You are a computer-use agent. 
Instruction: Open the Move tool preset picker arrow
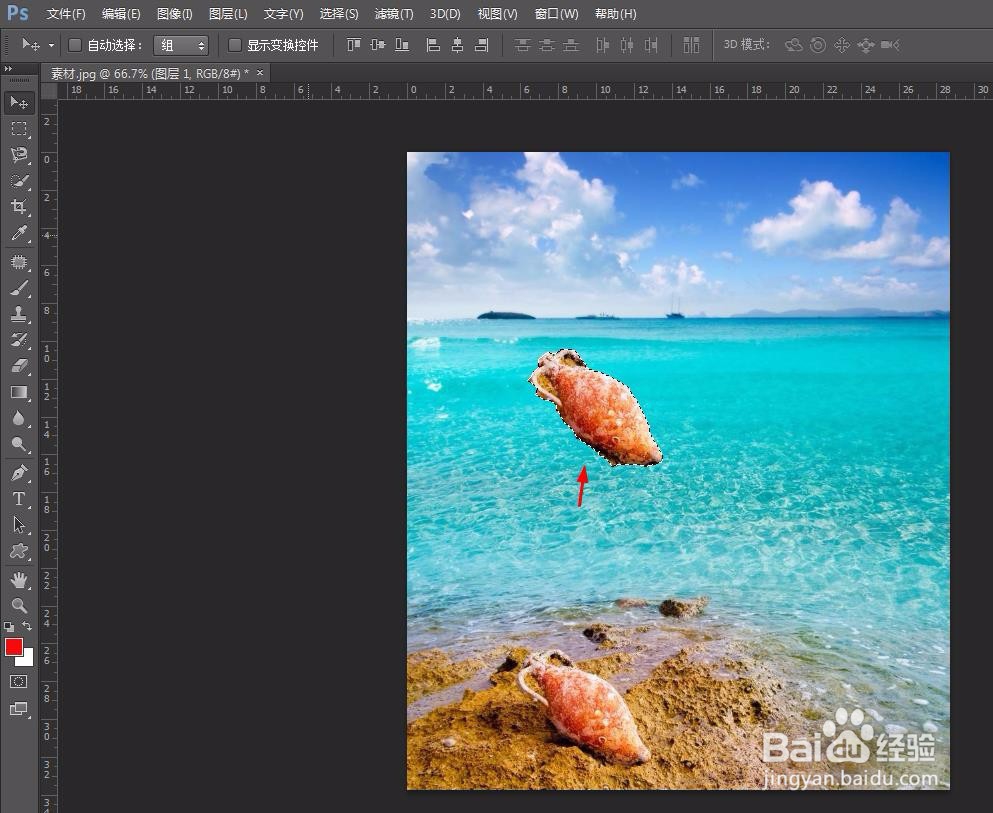[x=51, y=46]
